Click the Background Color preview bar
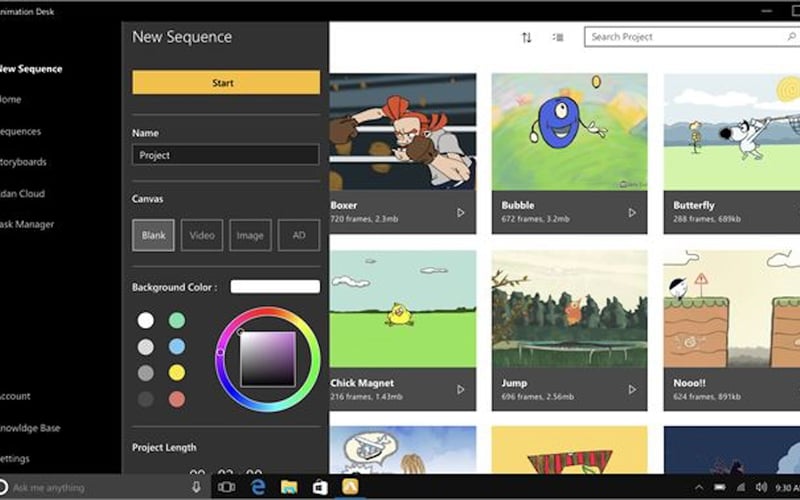This screenshot has height=500, width=800. pos(275,287)
